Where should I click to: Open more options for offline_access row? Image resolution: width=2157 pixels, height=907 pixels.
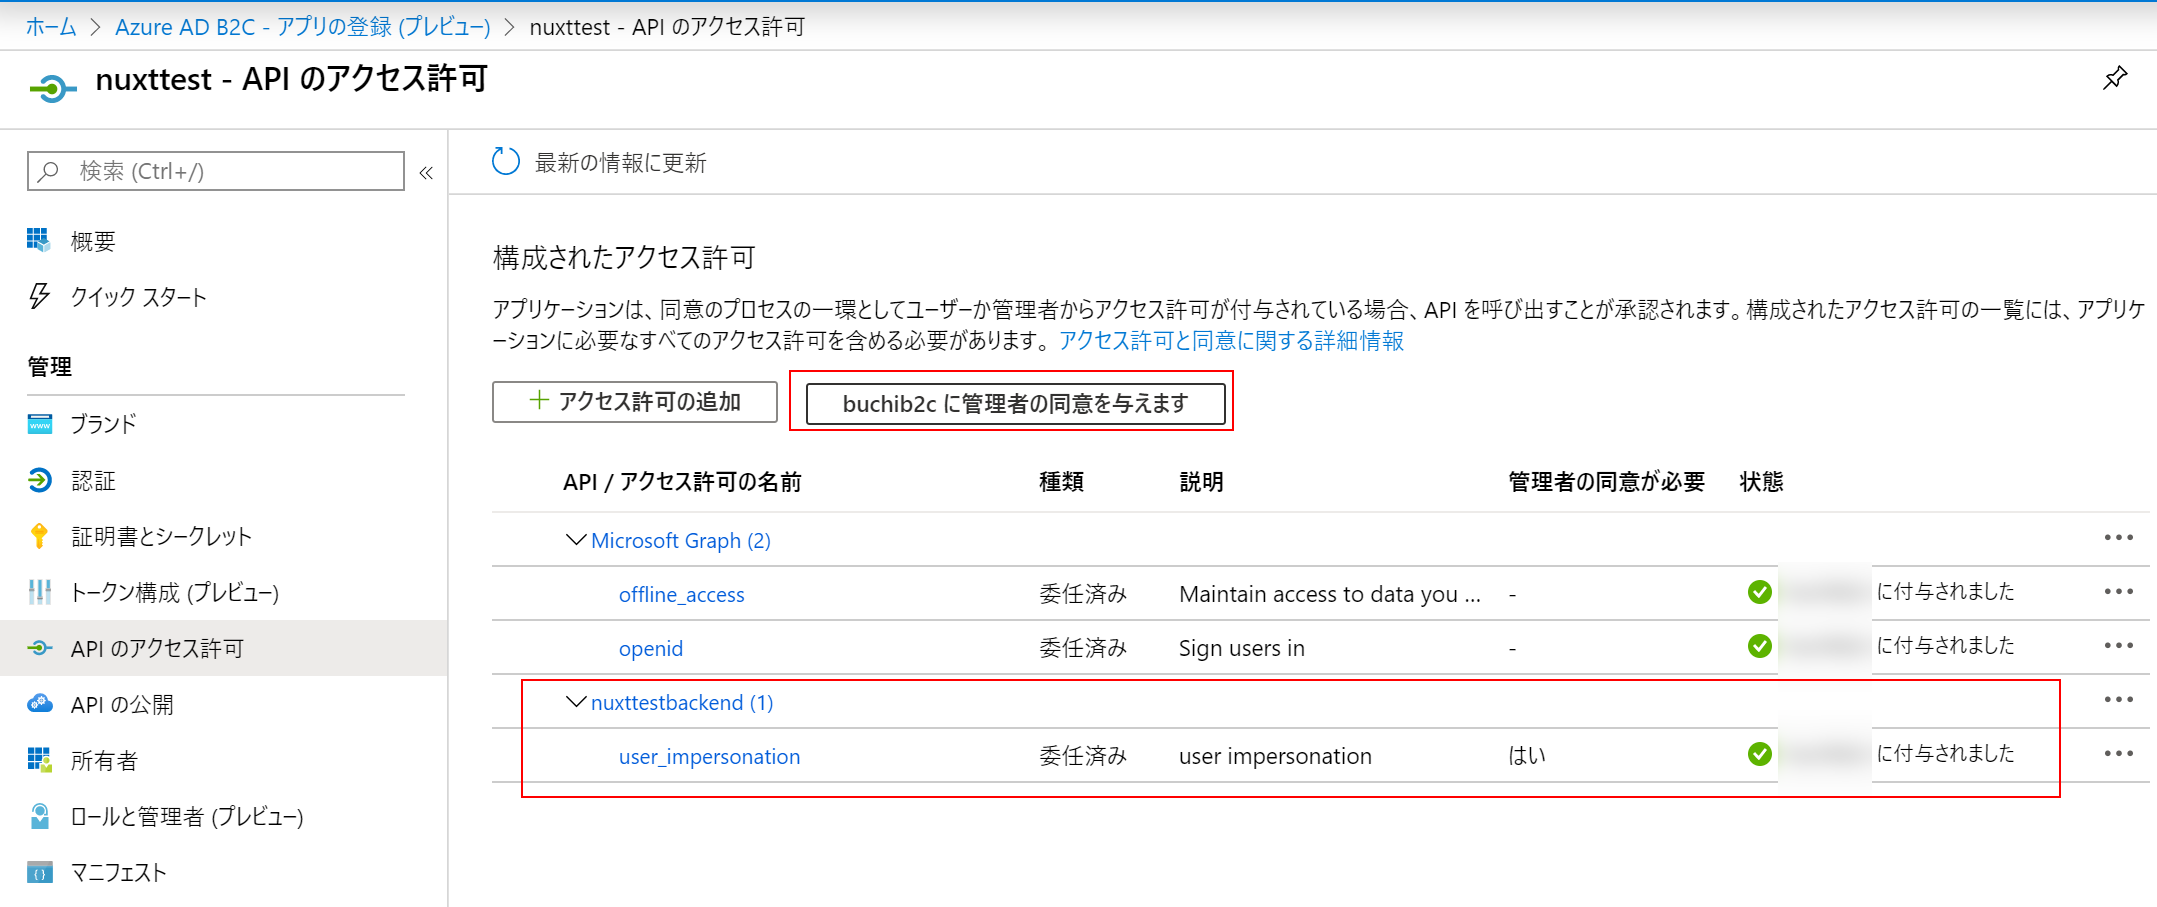click(x=2118, y=592)
